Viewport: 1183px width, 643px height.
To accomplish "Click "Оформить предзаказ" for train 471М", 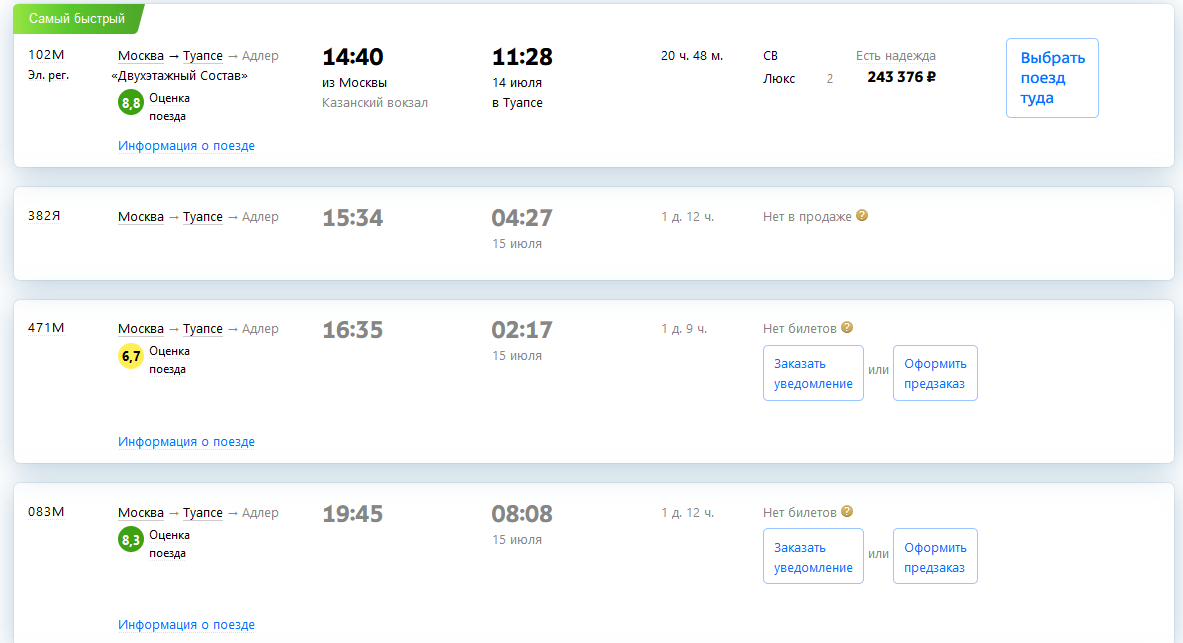I will pos(935,373).
